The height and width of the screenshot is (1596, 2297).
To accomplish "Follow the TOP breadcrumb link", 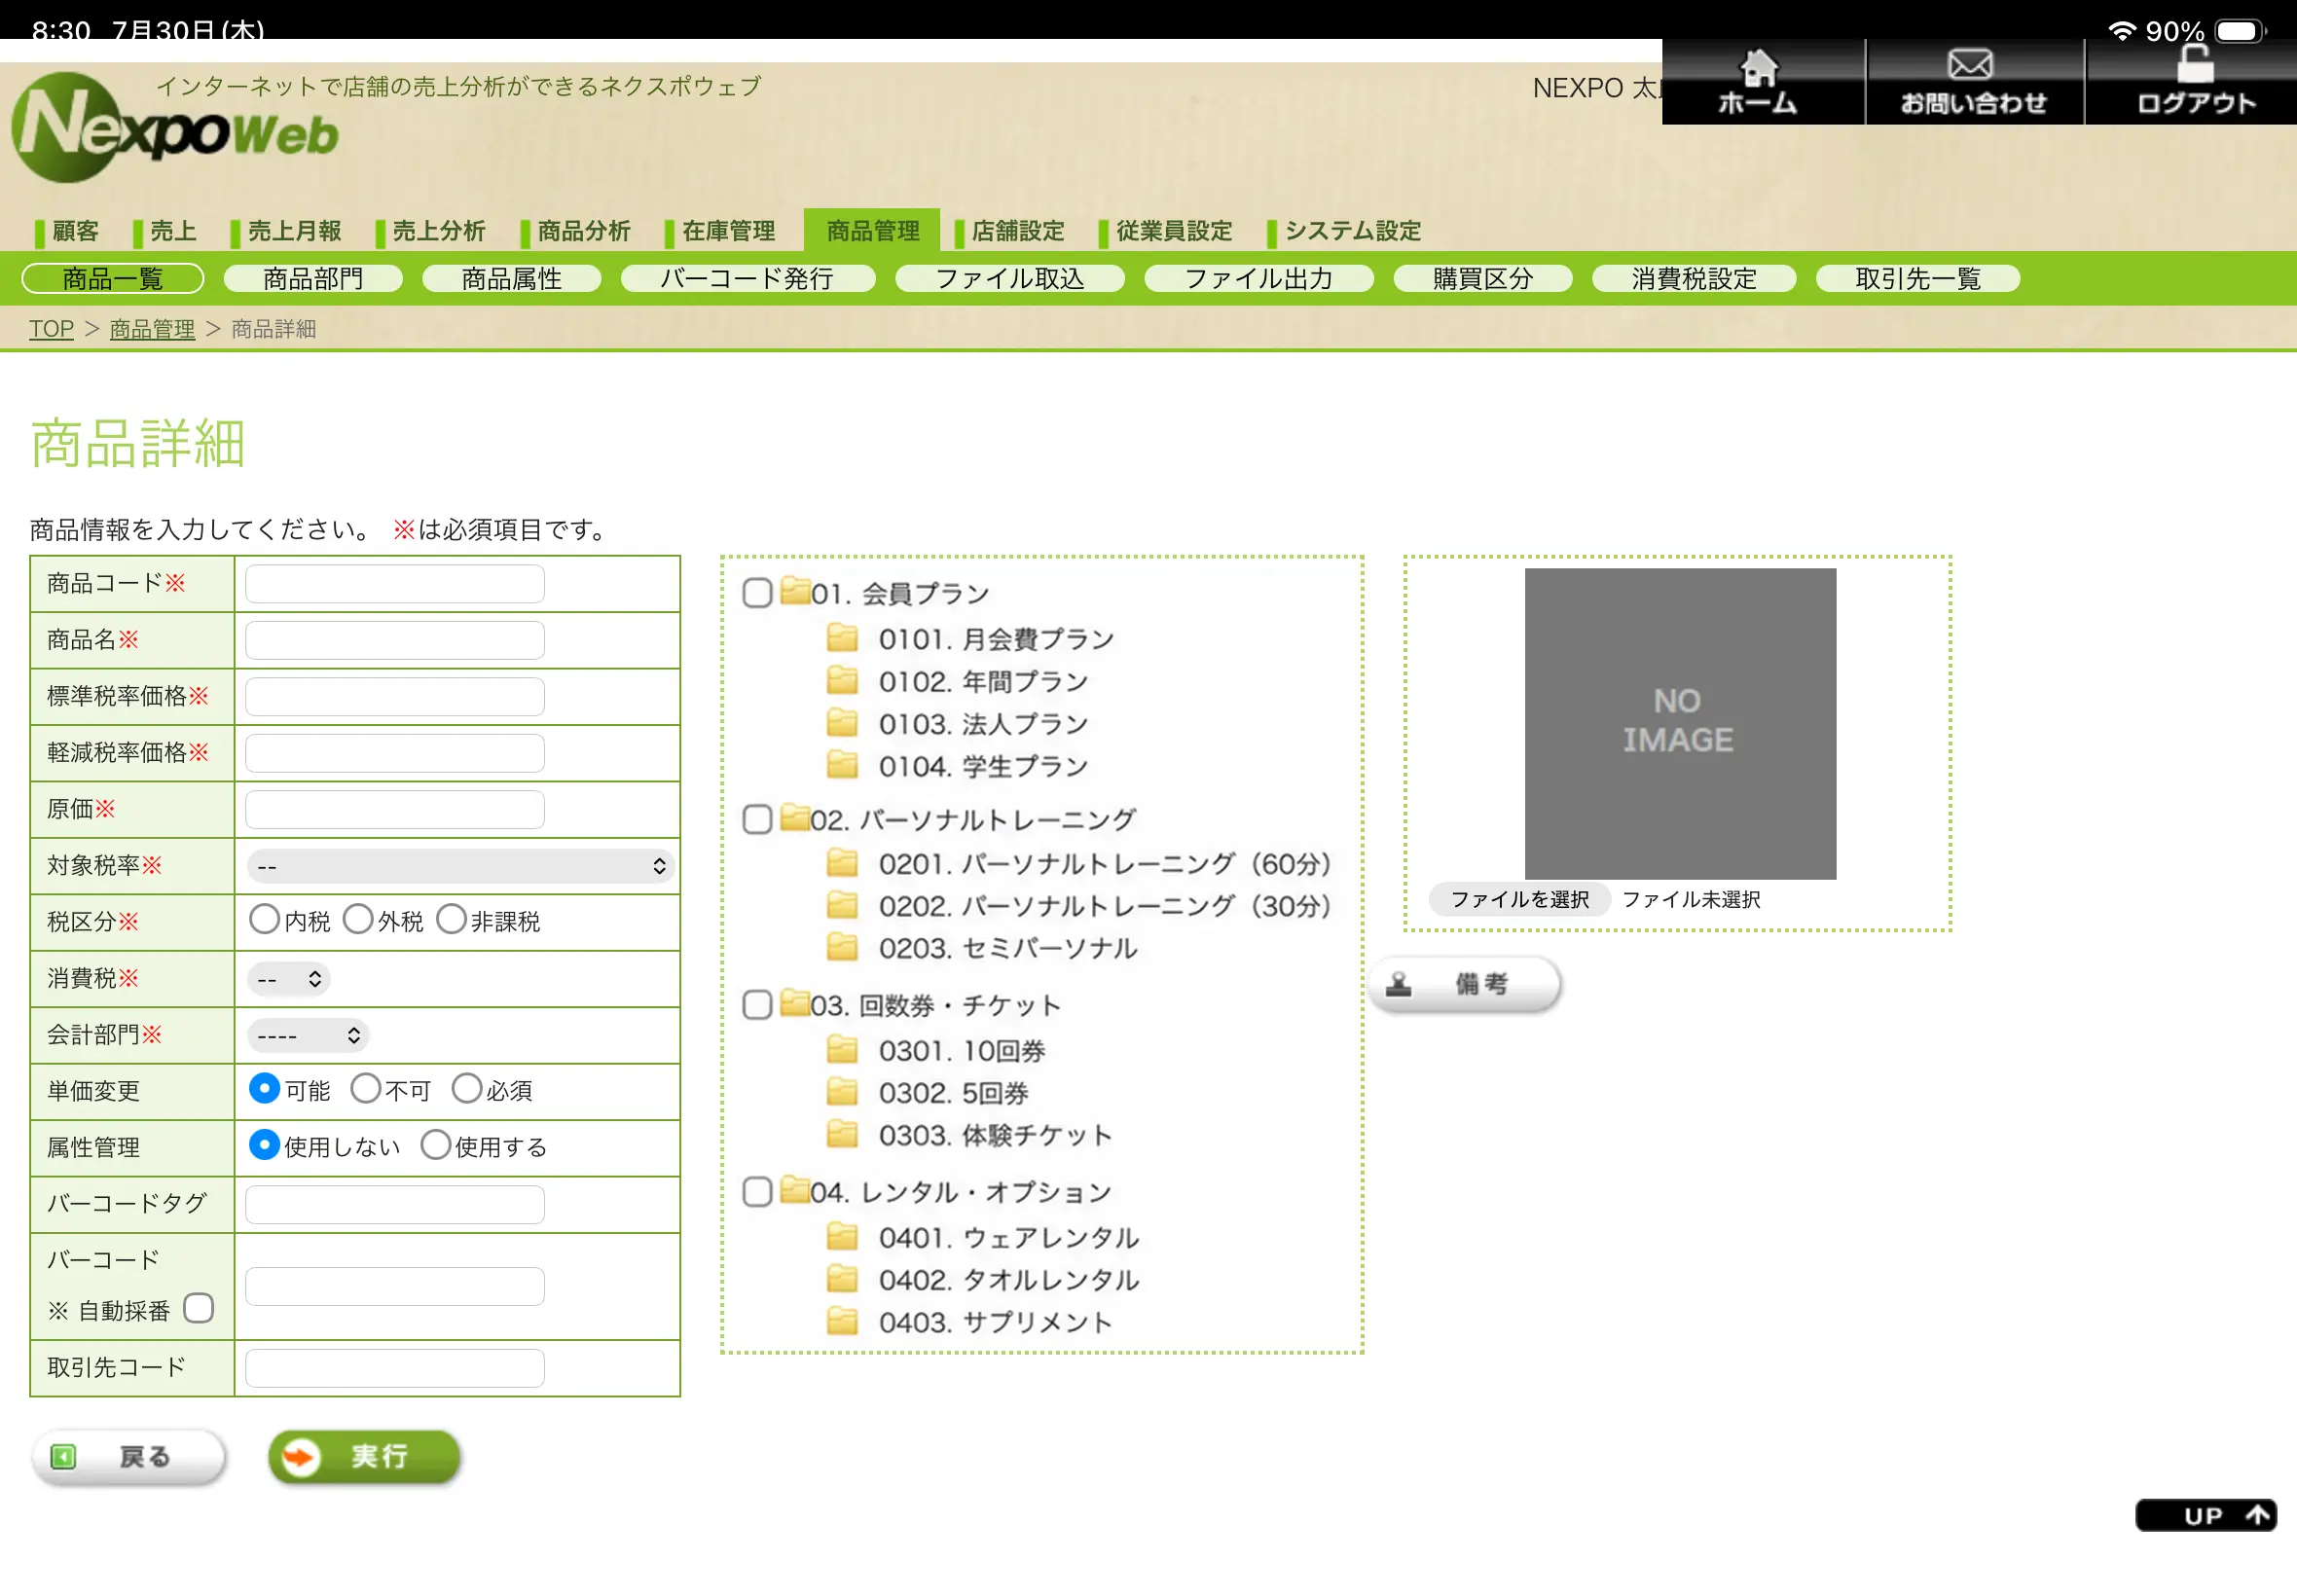I will [51, 329].
